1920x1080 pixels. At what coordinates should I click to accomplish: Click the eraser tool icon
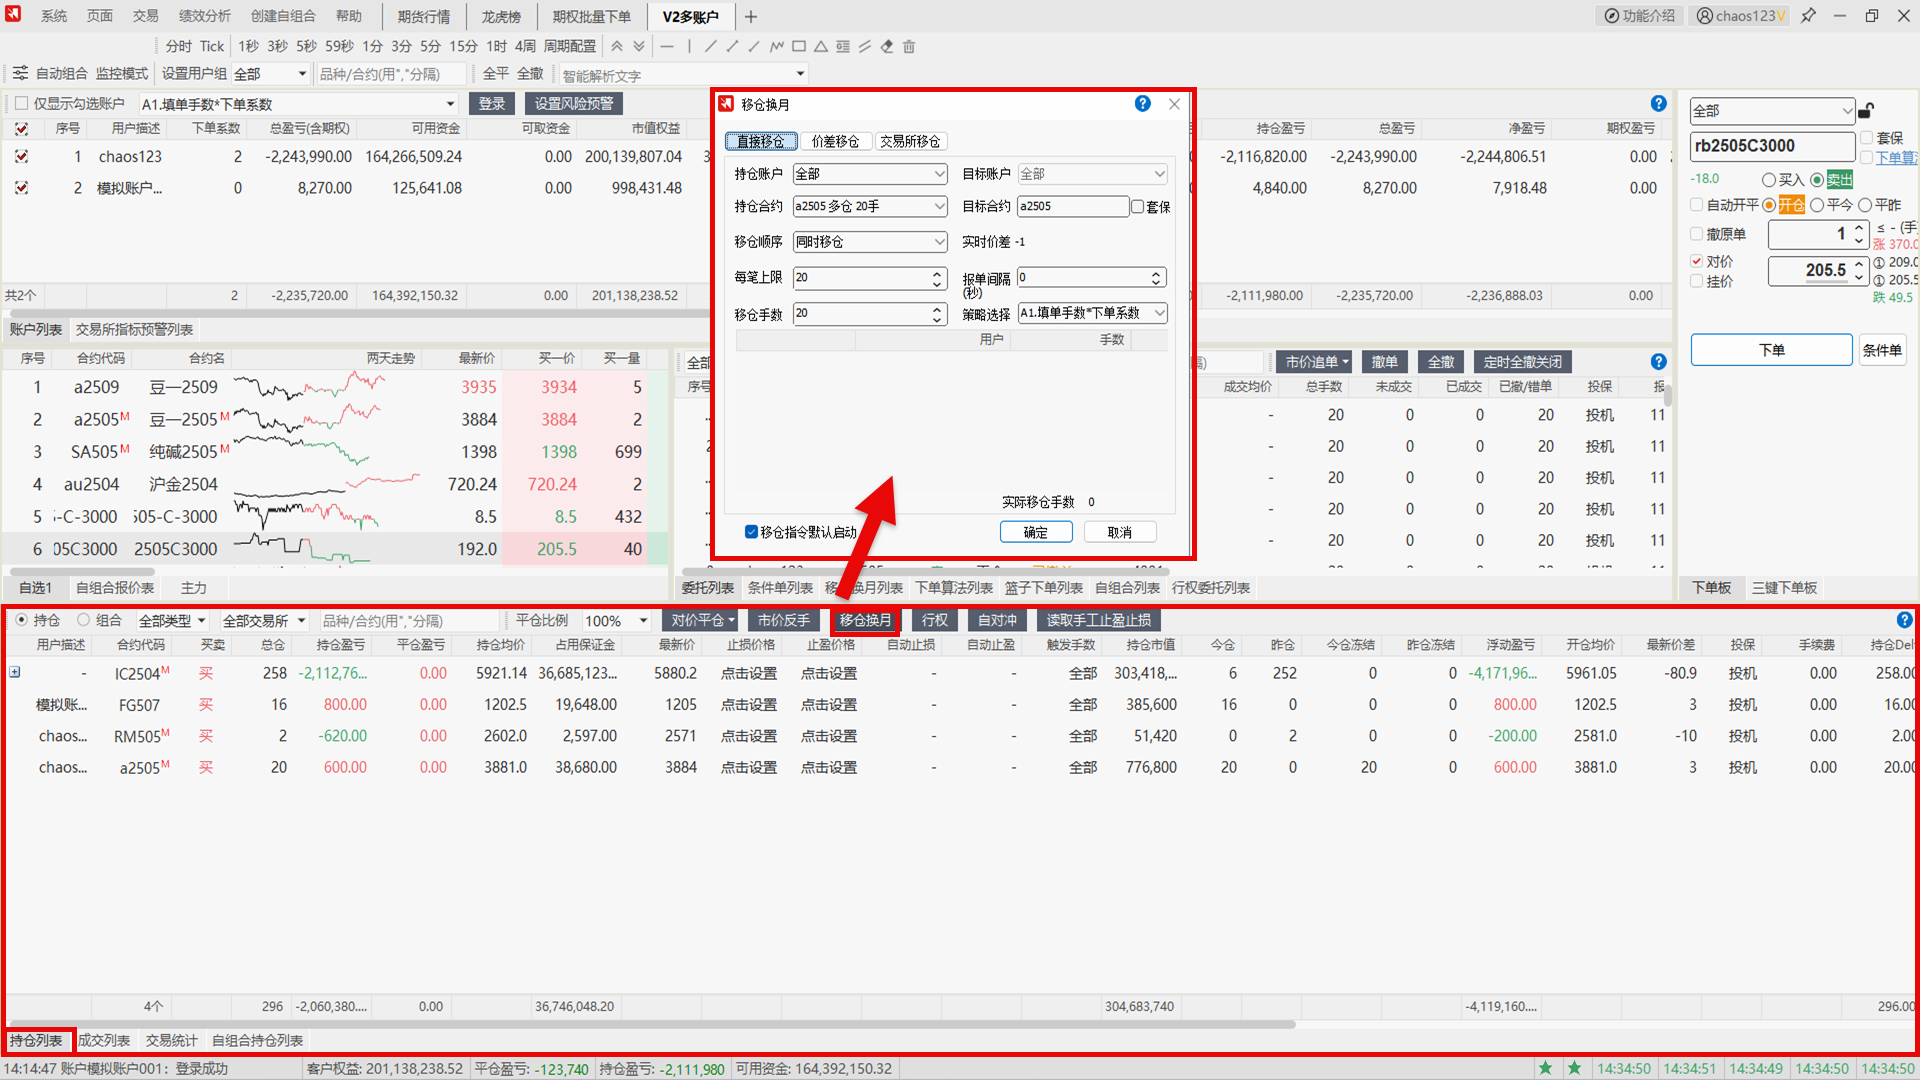tap(887, 46)
